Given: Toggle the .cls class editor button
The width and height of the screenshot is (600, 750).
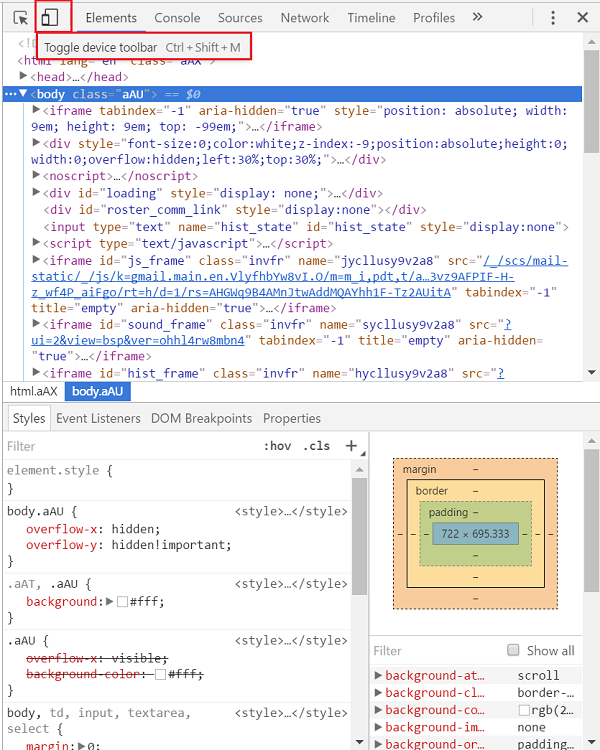Looking at the screenshot, I should pos(317,446).
